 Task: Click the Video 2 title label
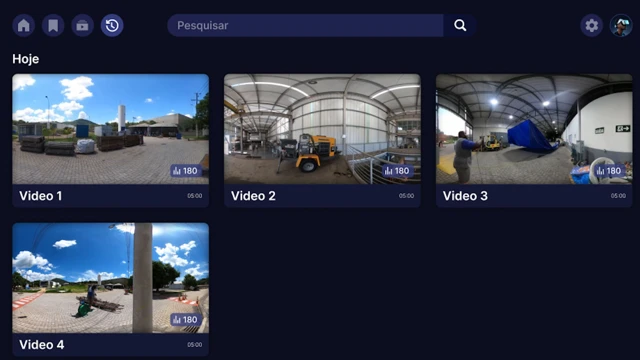[253, 196]
